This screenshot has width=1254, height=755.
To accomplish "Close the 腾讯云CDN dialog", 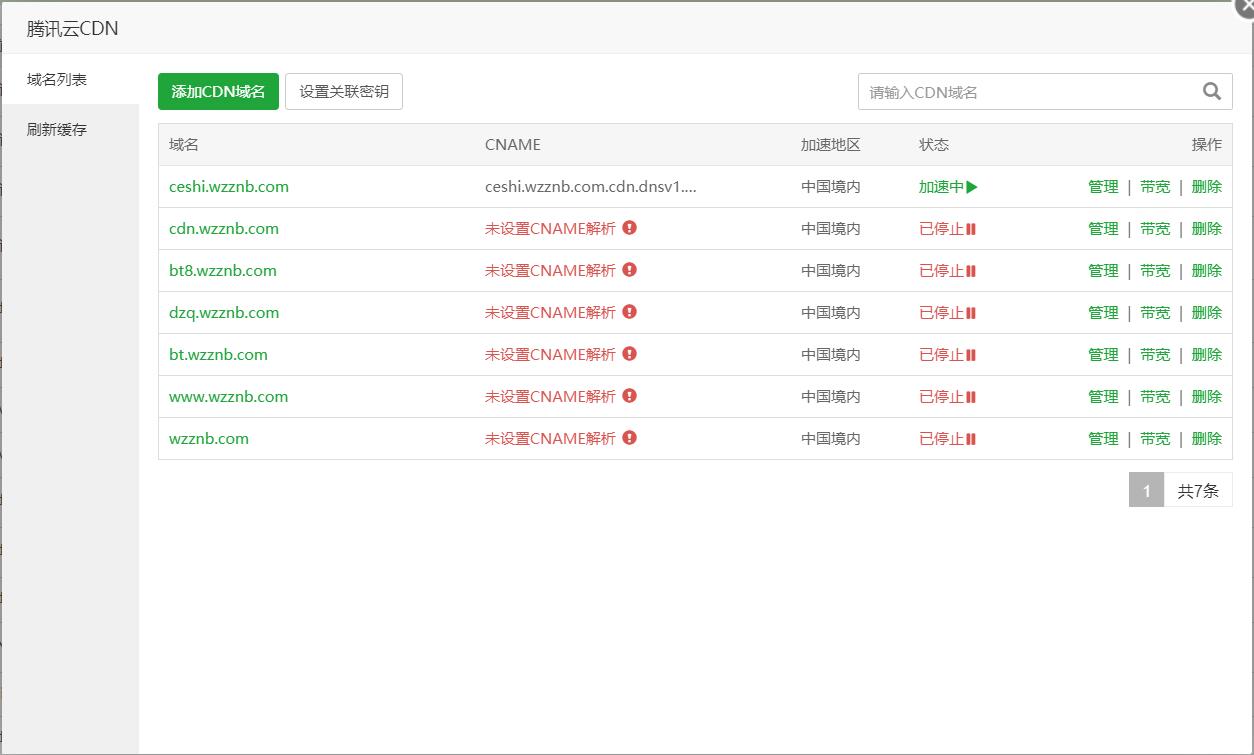I will click(1245, 7).
